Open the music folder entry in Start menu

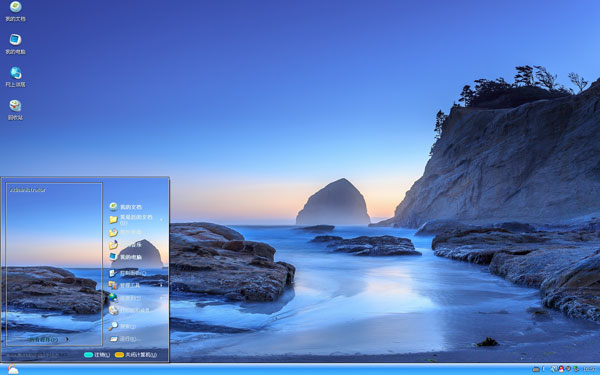(x=126, y=245)
